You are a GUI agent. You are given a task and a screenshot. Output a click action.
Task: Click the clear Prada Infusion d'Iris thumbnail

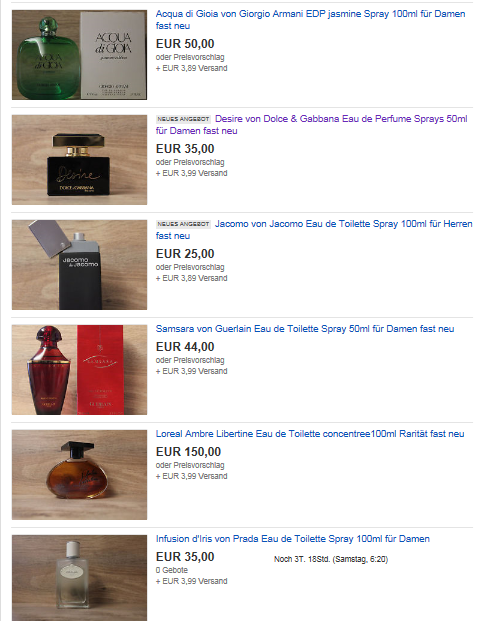click(x=79, y=577)
